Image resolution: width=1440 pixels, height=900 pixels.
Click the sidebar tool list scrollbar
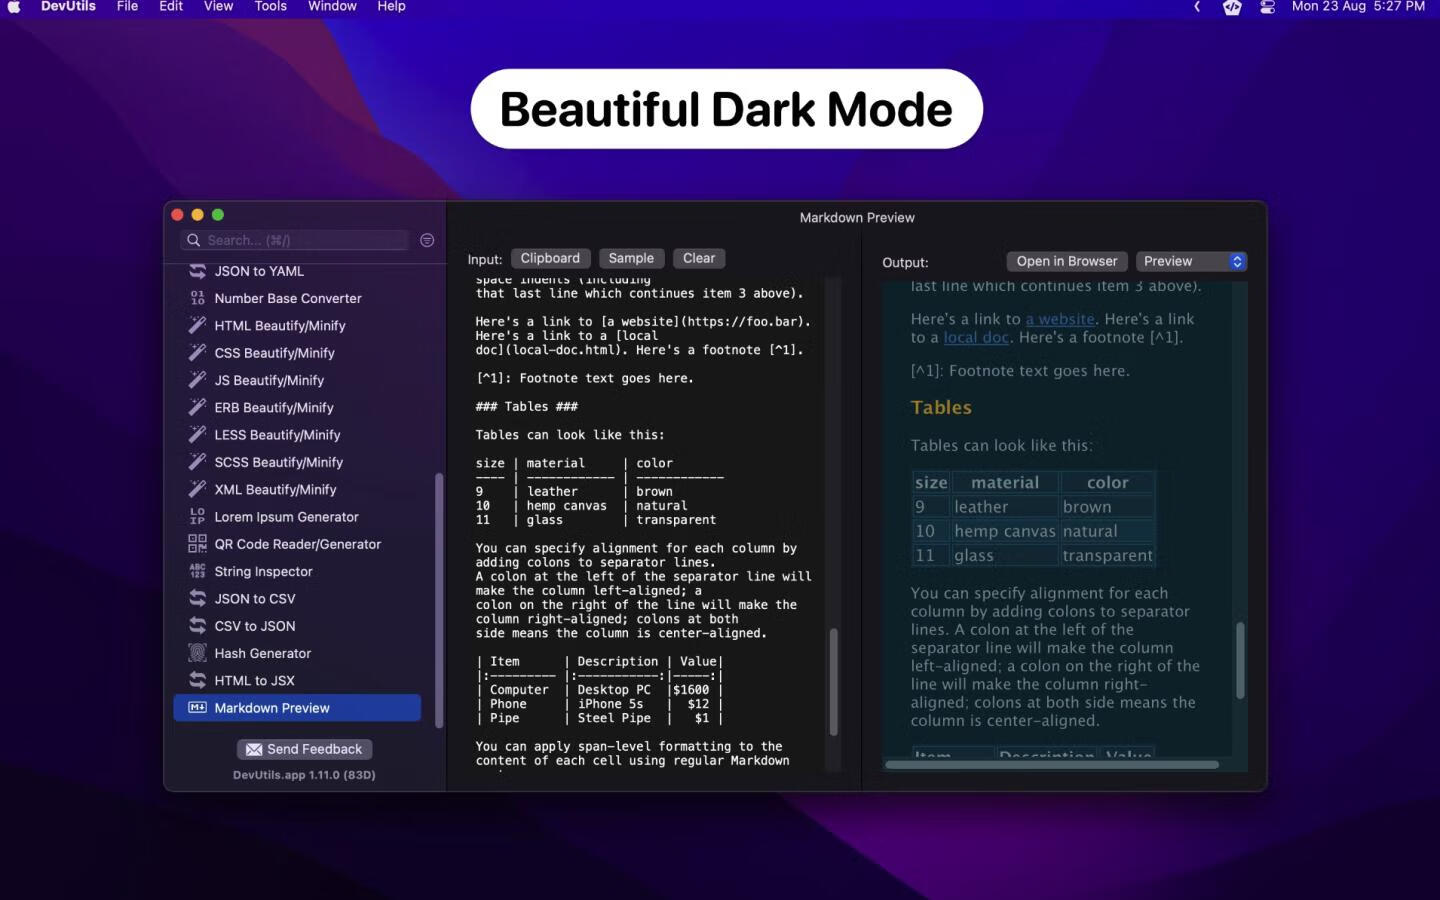pos(438,600)
